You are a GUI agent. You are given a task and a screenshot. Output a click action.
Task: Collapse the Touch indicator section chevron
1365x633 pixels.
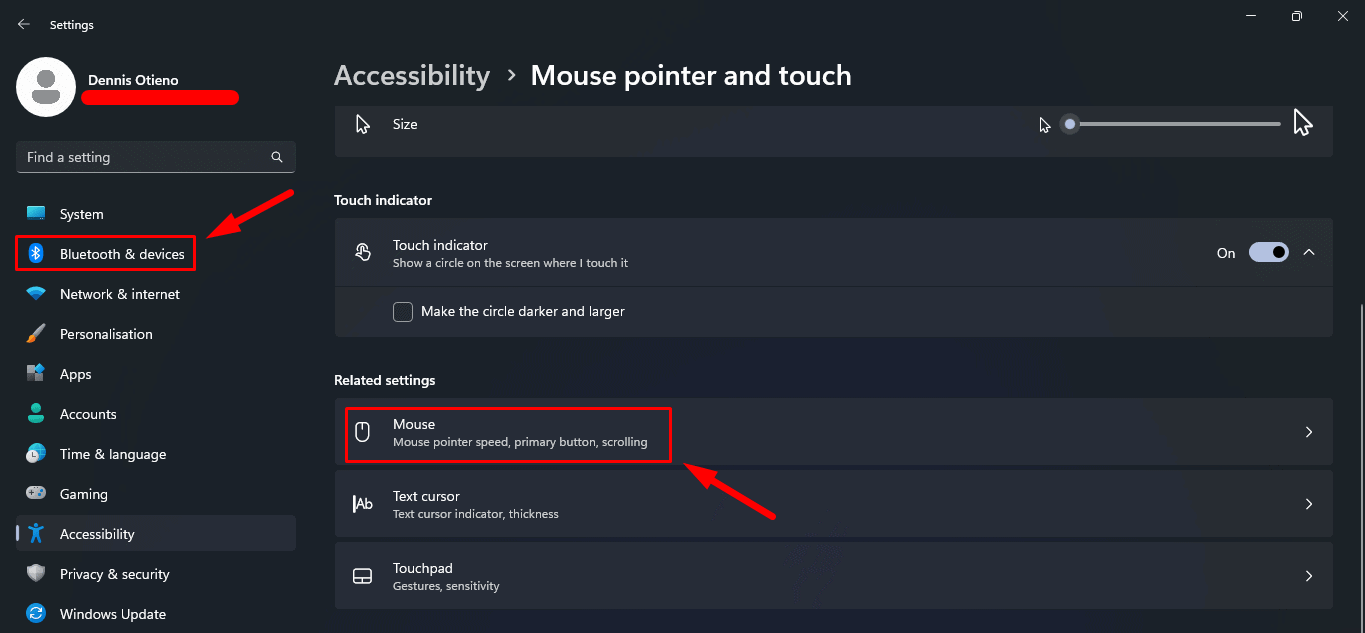click(1309, 252)
